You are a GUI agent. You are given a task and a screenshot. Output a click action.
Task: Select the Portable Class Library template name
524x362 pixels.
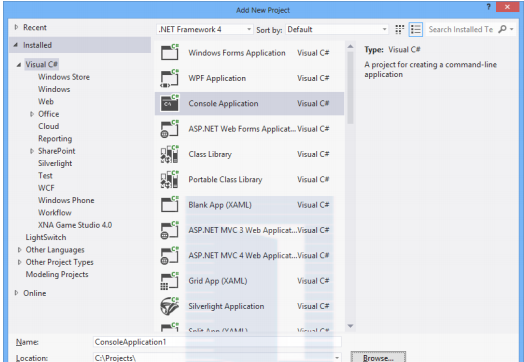tap(225, 179)
